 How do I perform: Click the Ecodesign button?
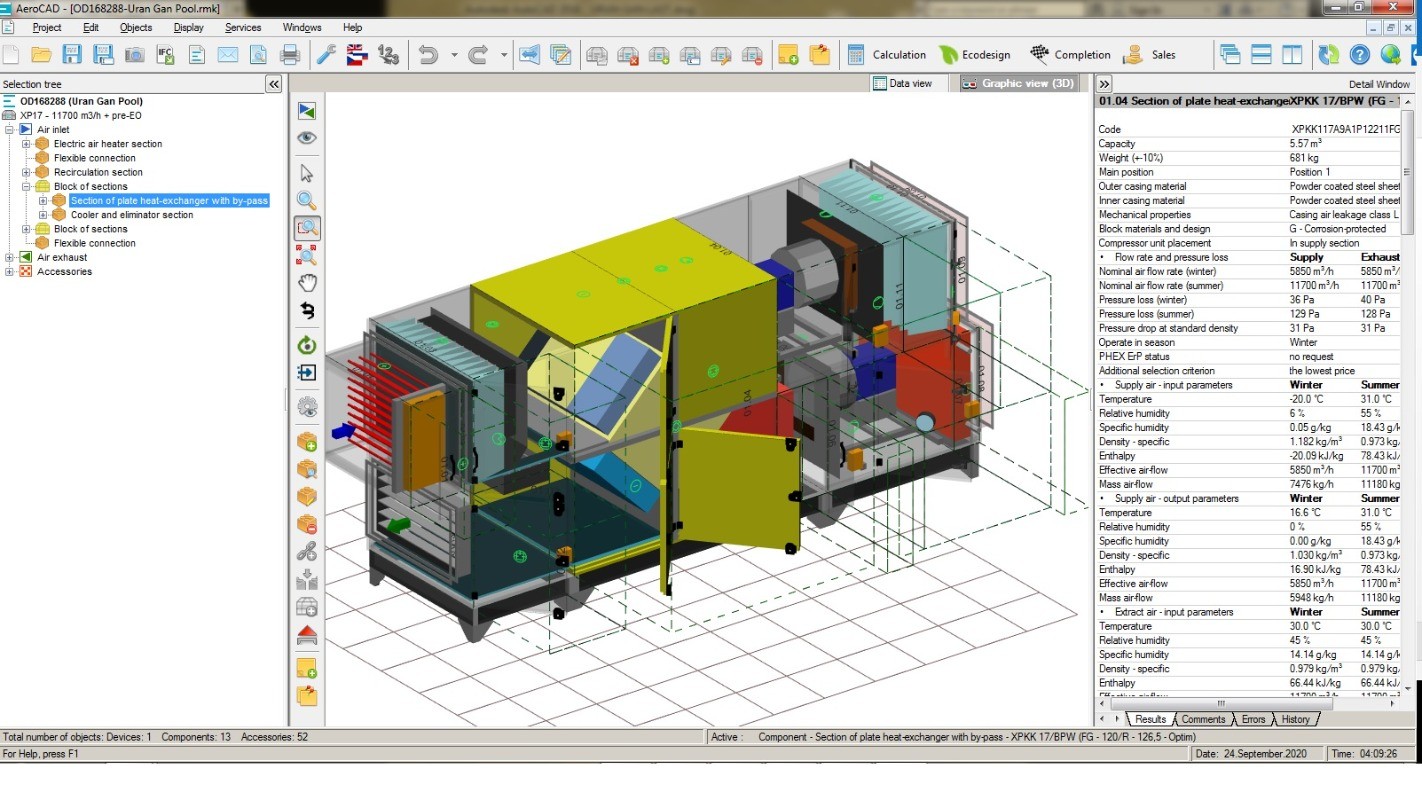(974, 55)
